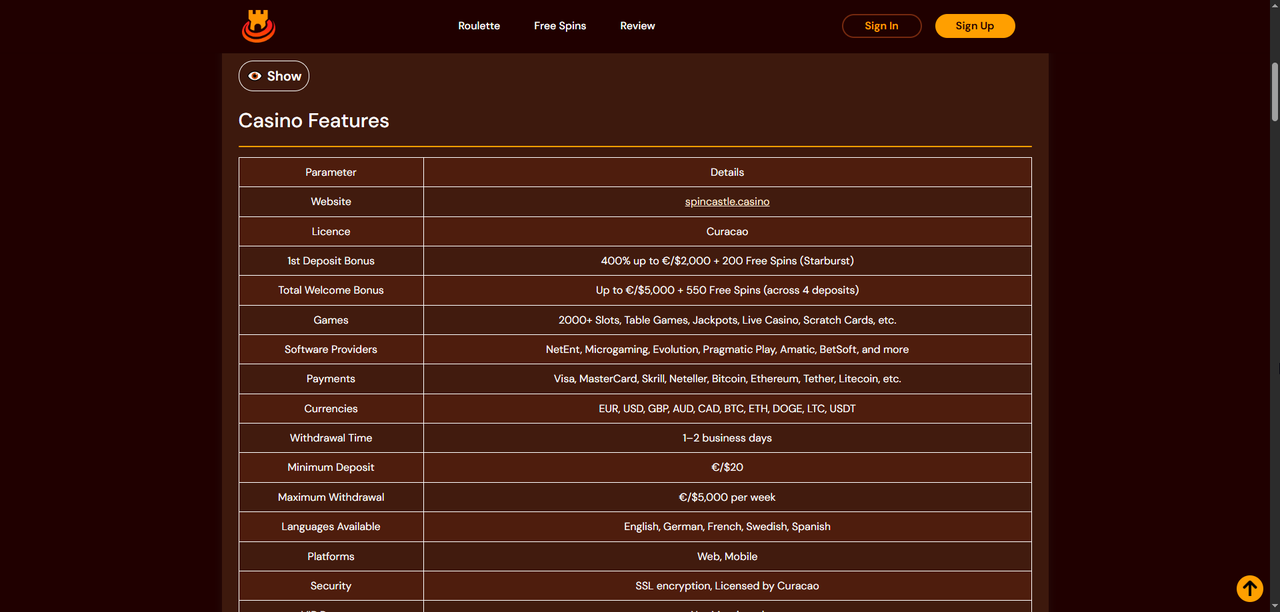Click the EUR, USD, GBP currencies value
The image size is (1280, 612).
(x=727, y=409)
